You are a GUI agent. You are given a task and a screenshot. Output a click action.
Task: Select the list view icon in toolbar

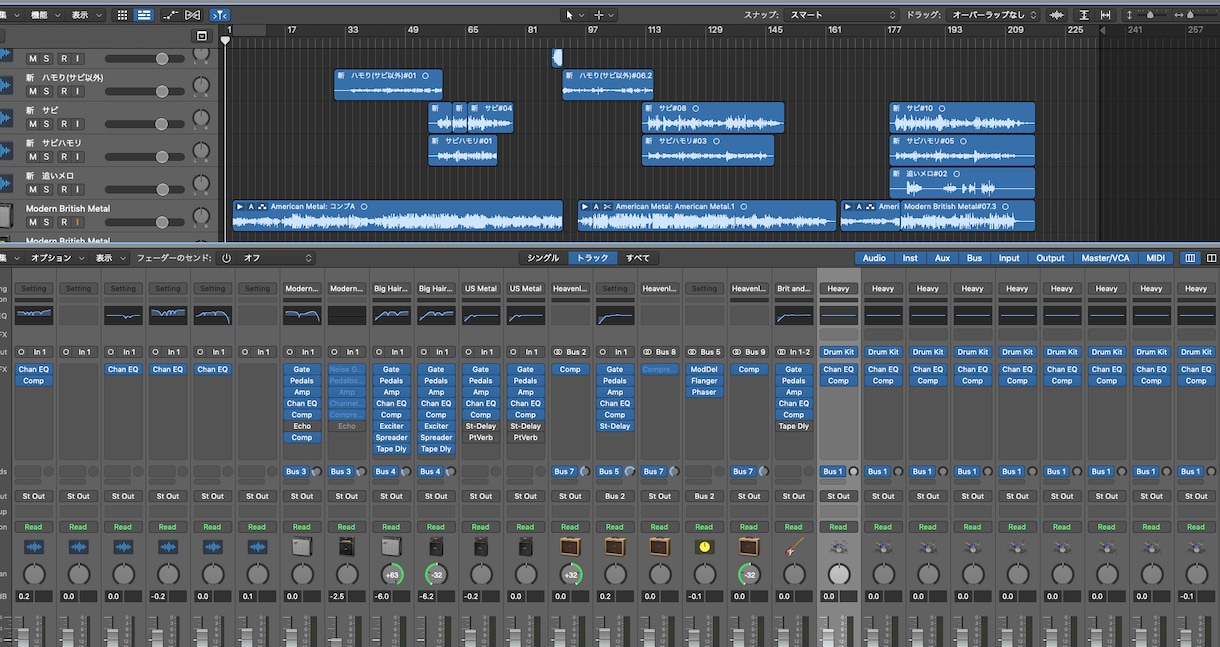pos(144,15)
